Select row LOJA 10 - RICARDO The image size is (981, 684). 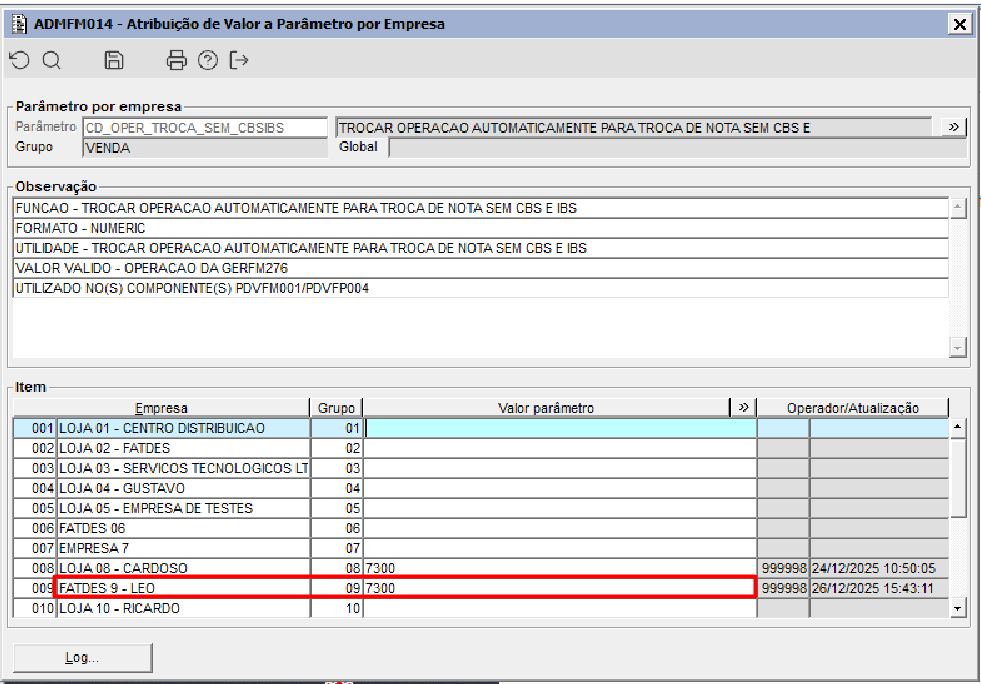480,608
